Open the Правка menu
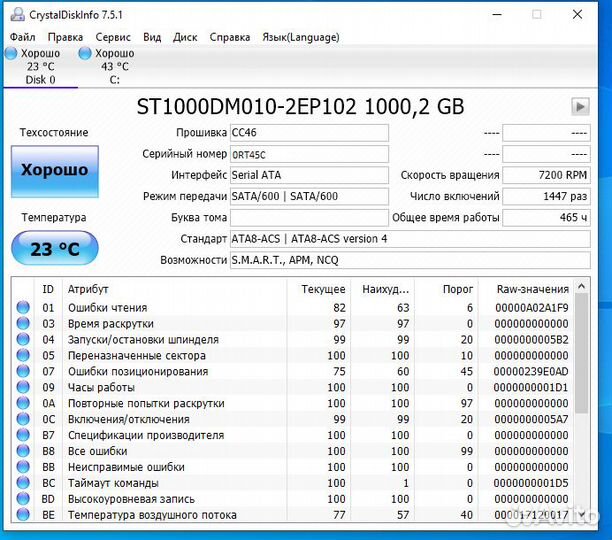This screenshot has height=540, width=612. tap(65, 37)
